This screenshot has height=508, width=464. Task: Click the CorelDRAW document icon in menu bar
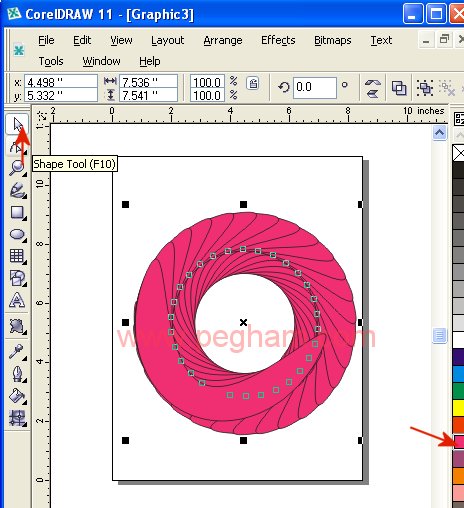pos(19,51)
